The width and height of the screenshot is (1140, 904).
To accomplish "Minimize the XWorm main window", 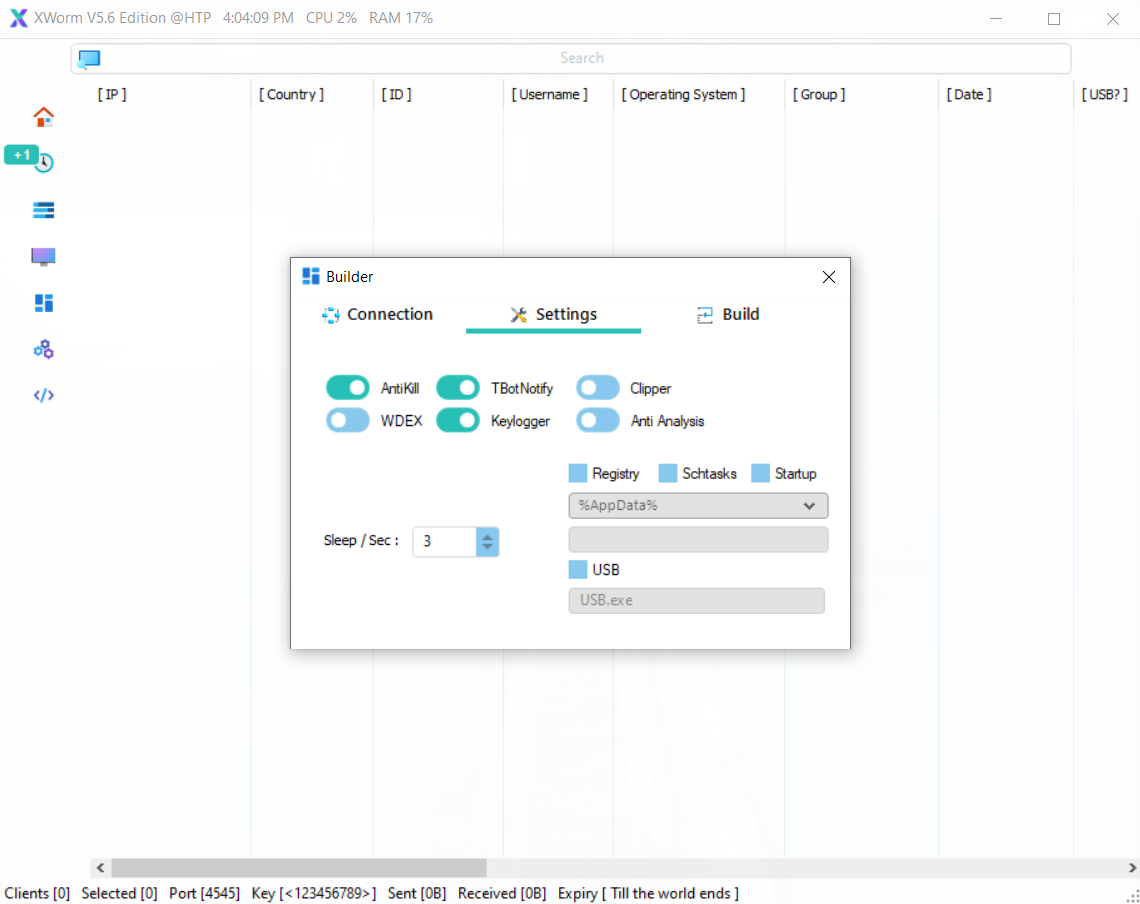I will (x=996, y=19).
